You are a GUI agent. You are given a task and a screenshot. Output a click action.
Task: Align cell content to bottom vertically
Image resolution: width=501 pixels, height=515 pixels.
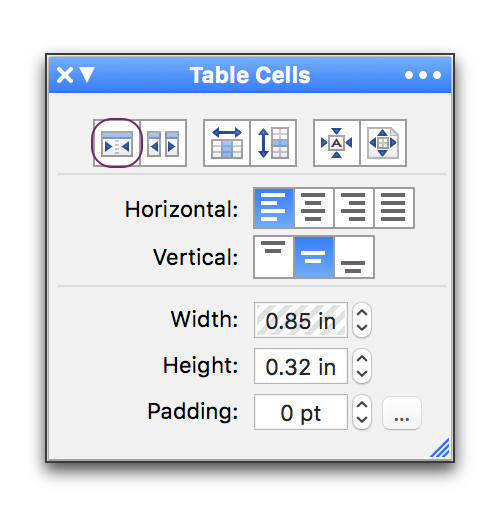click(354, 257)
